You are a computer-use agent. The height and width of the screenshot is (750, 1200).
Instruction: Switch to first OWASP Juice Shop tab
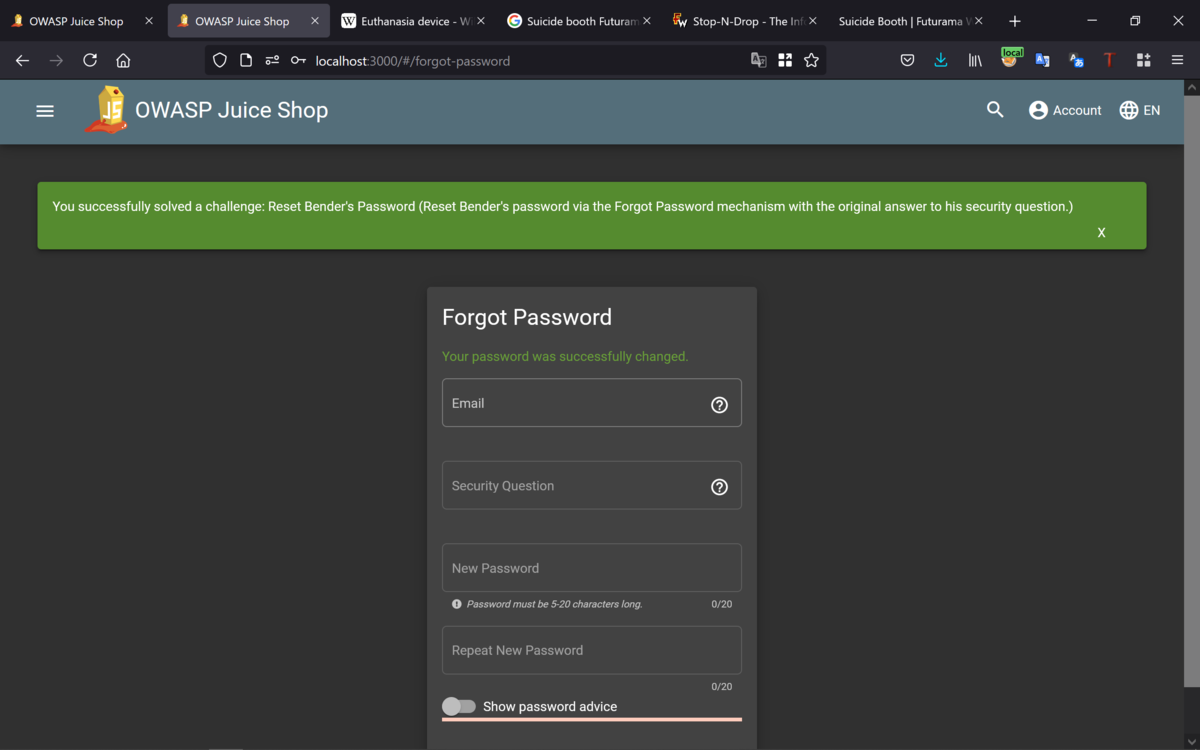pos(82,21)
